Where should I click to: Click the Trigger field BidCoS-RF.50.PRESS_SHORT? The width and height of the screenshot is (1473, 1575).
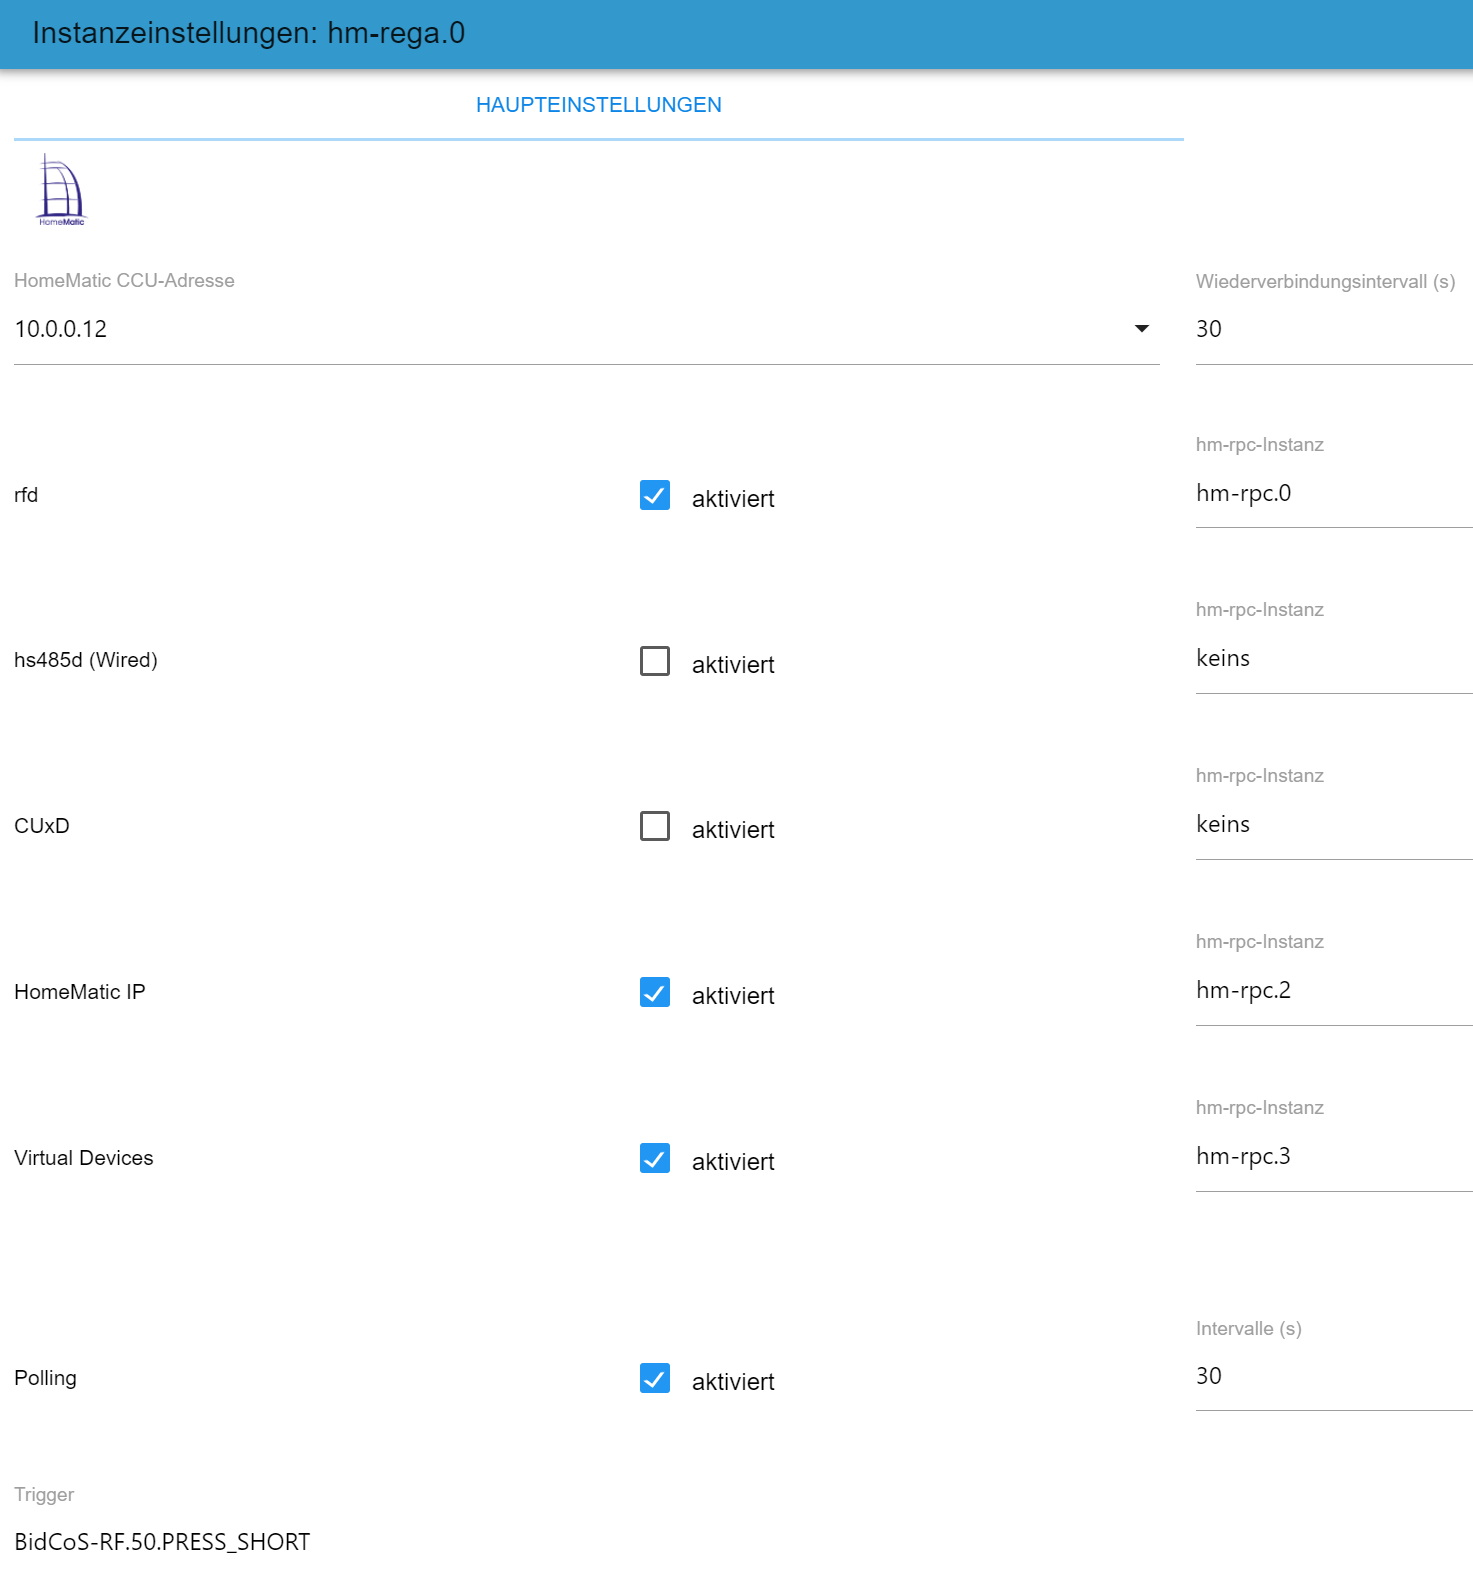point(162,1542)
